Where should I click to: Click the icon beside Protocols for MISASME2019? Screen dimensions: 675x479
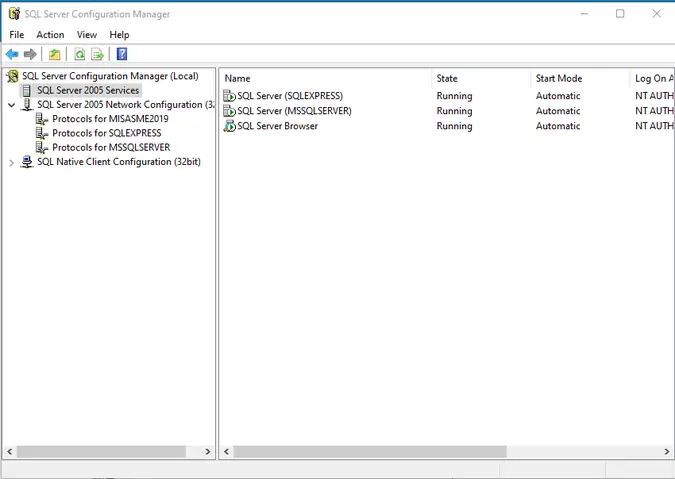pos(42,119)
